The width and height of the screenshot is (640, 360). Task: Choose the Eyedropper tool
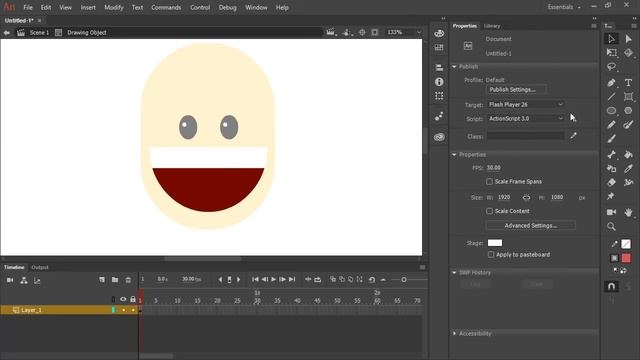point(629,168)
